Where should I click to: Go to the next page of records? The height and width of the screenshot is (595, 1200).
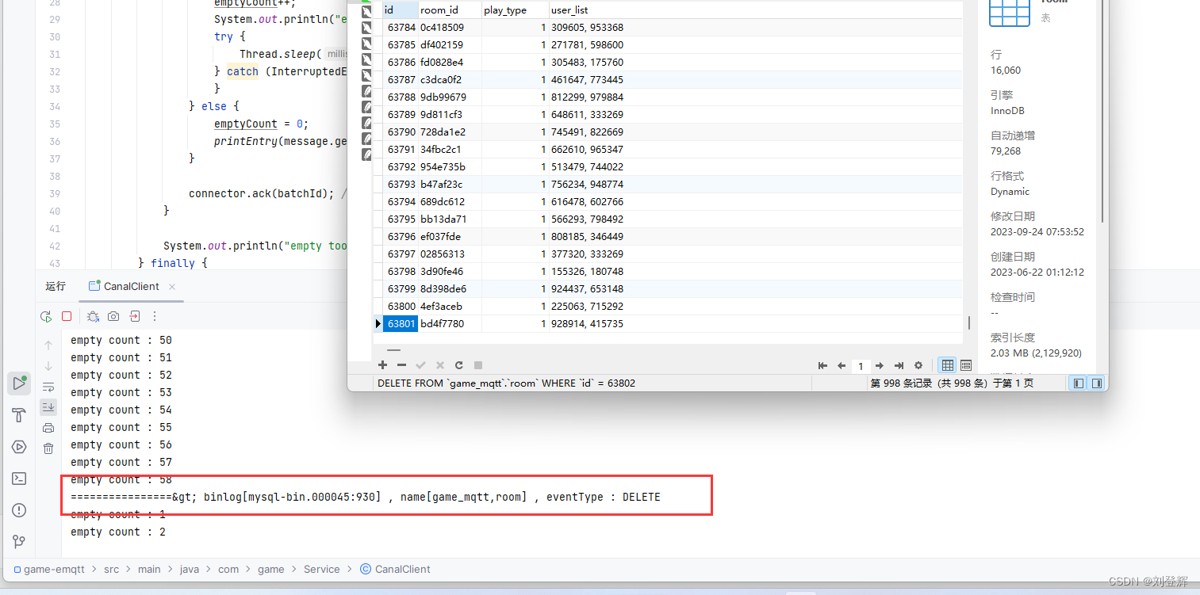[x=880, y=366]
